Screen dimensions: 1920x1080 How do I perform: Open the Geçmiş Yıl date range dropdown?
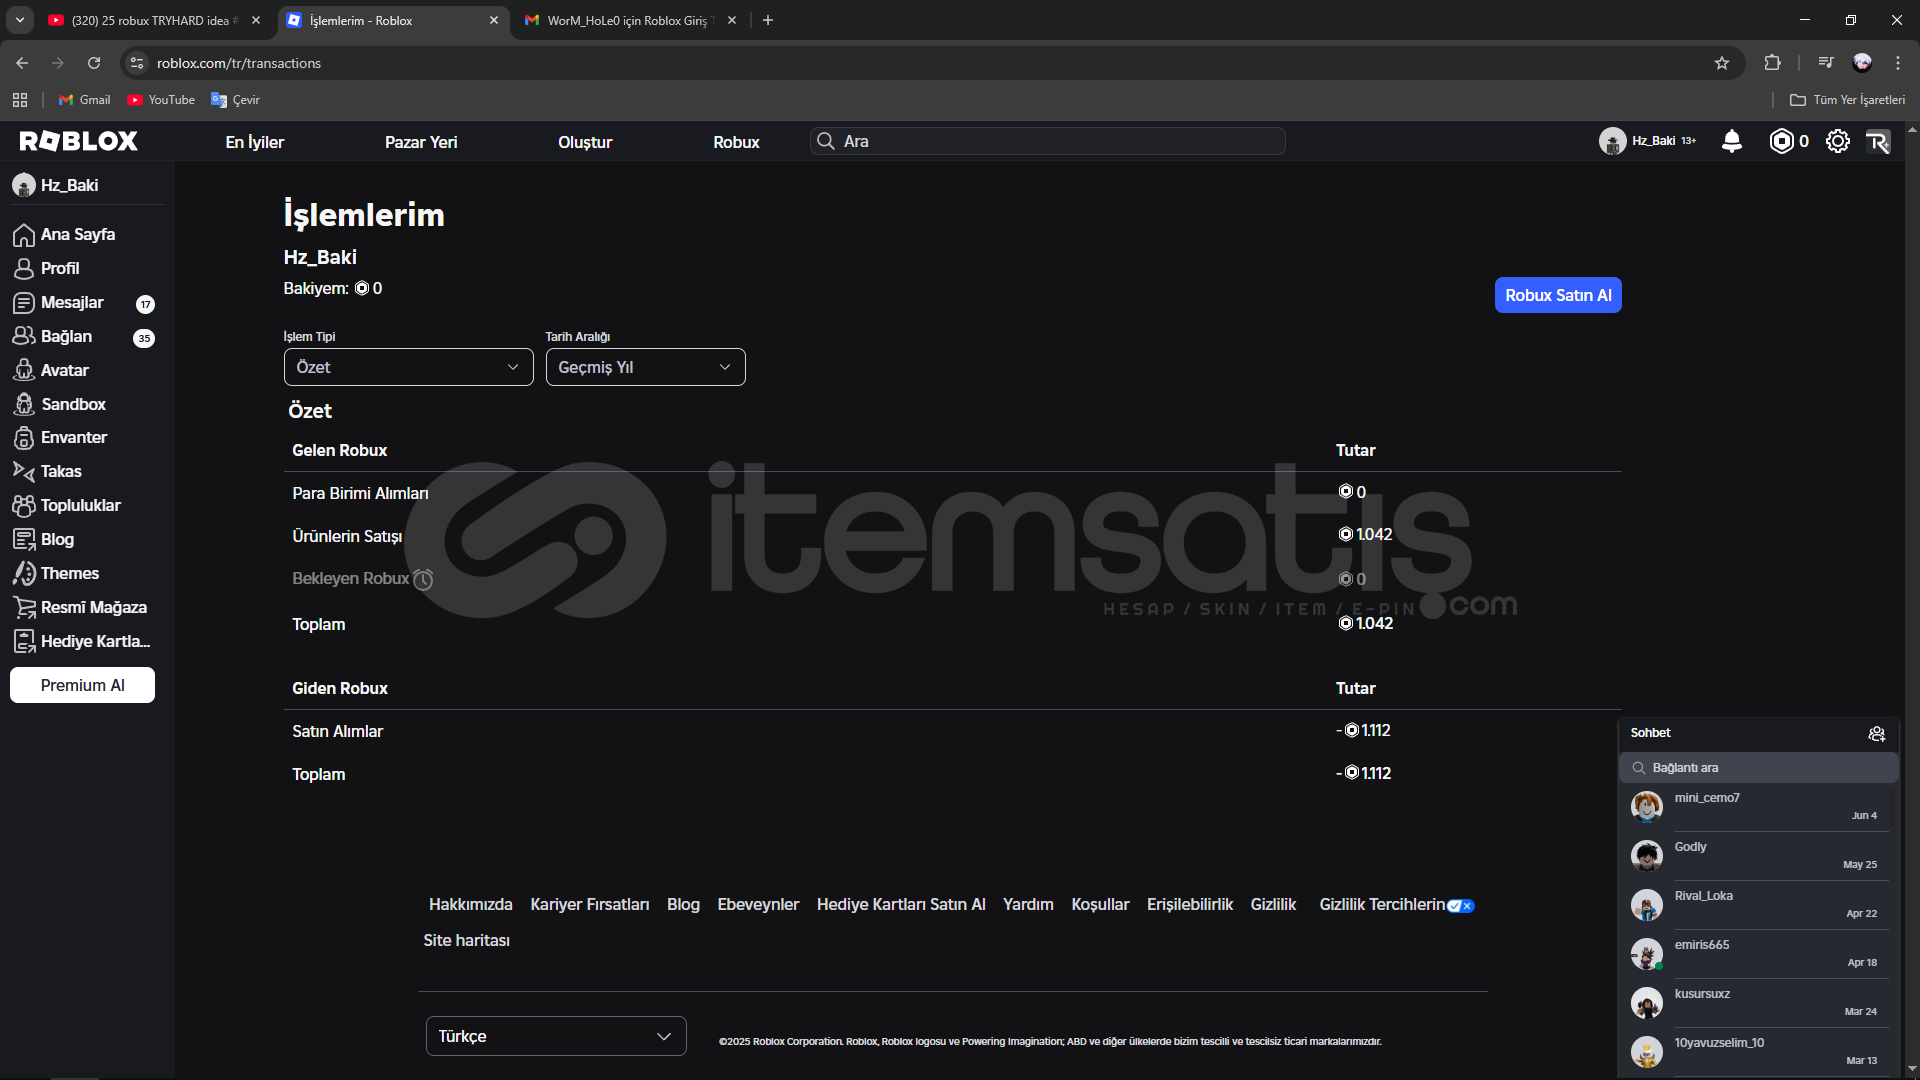(645, 367)
